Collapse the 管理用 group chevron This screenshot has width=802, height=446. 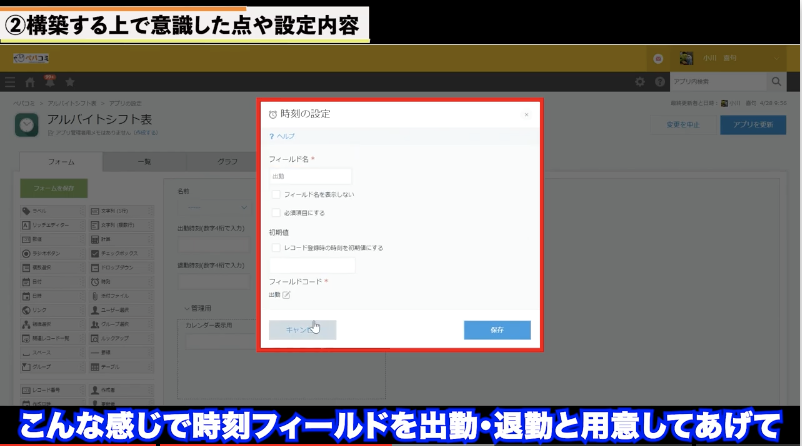(x=186, y=307)
